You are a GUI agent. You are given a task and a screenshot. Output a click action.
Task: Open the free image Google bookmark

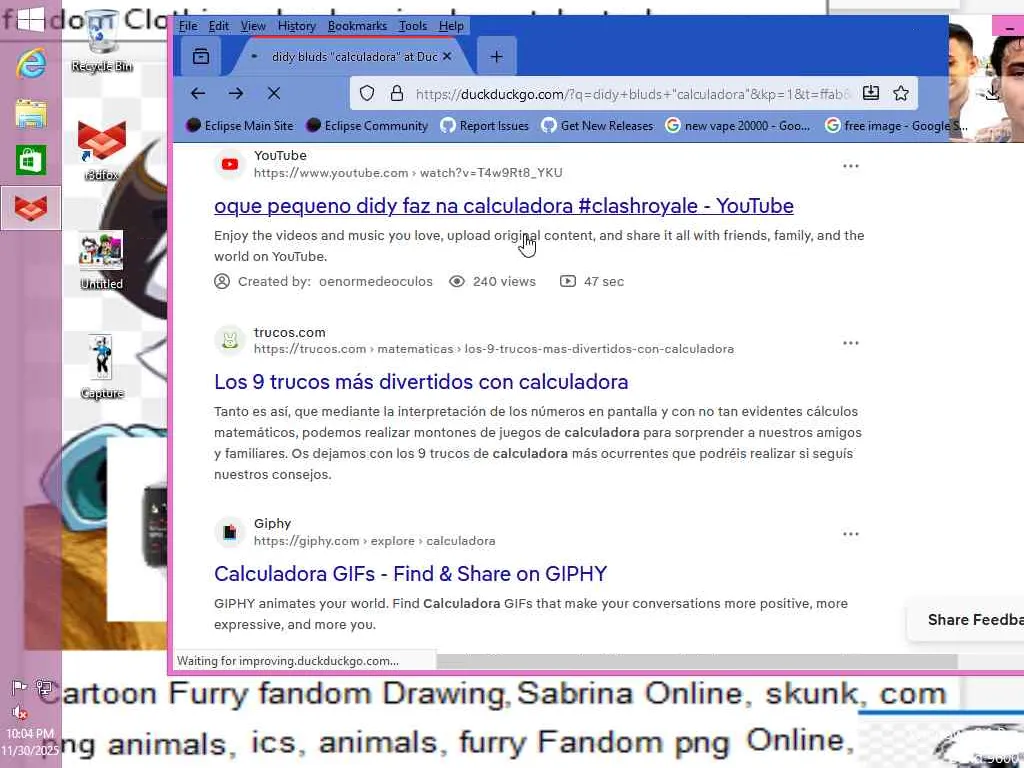point(896,125)
